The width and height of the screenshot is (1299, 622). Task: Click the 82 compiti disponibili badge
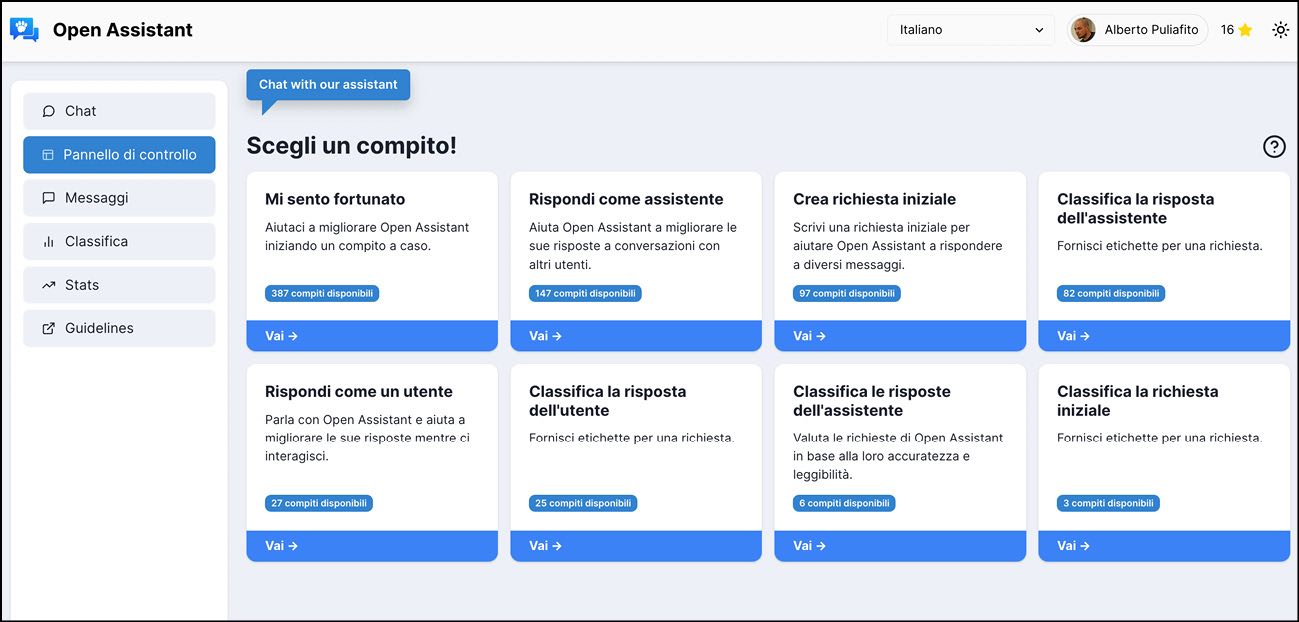coord(1111,294)
